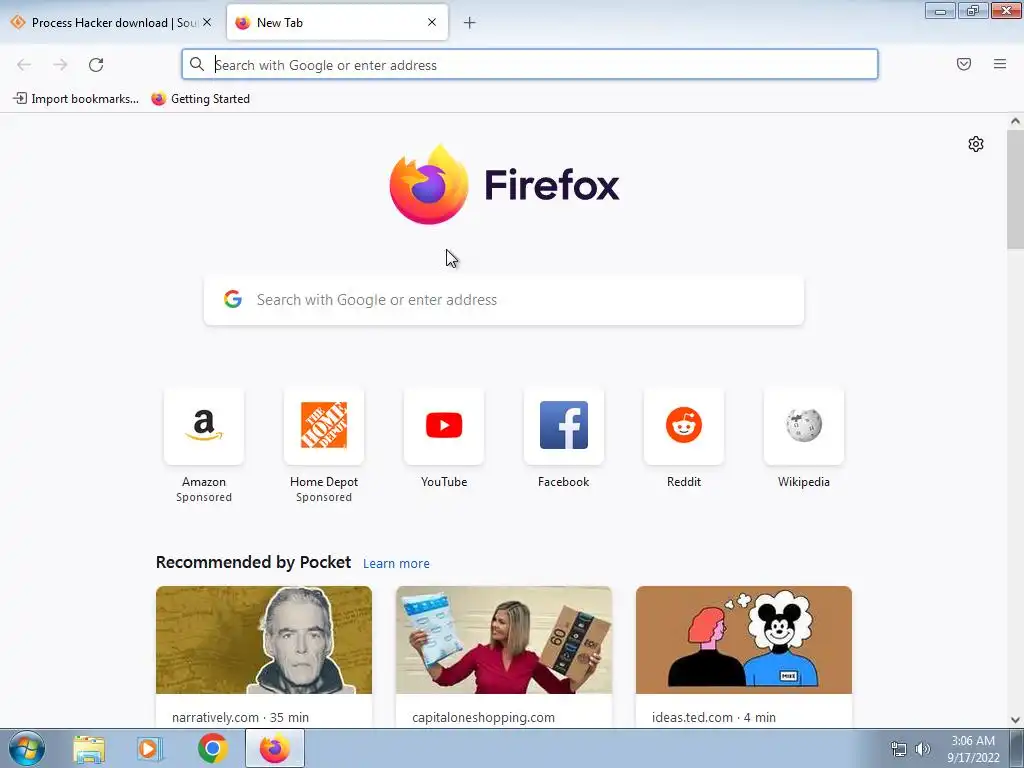
Task: Open the Windows Start menu
Action: (27, 748)
